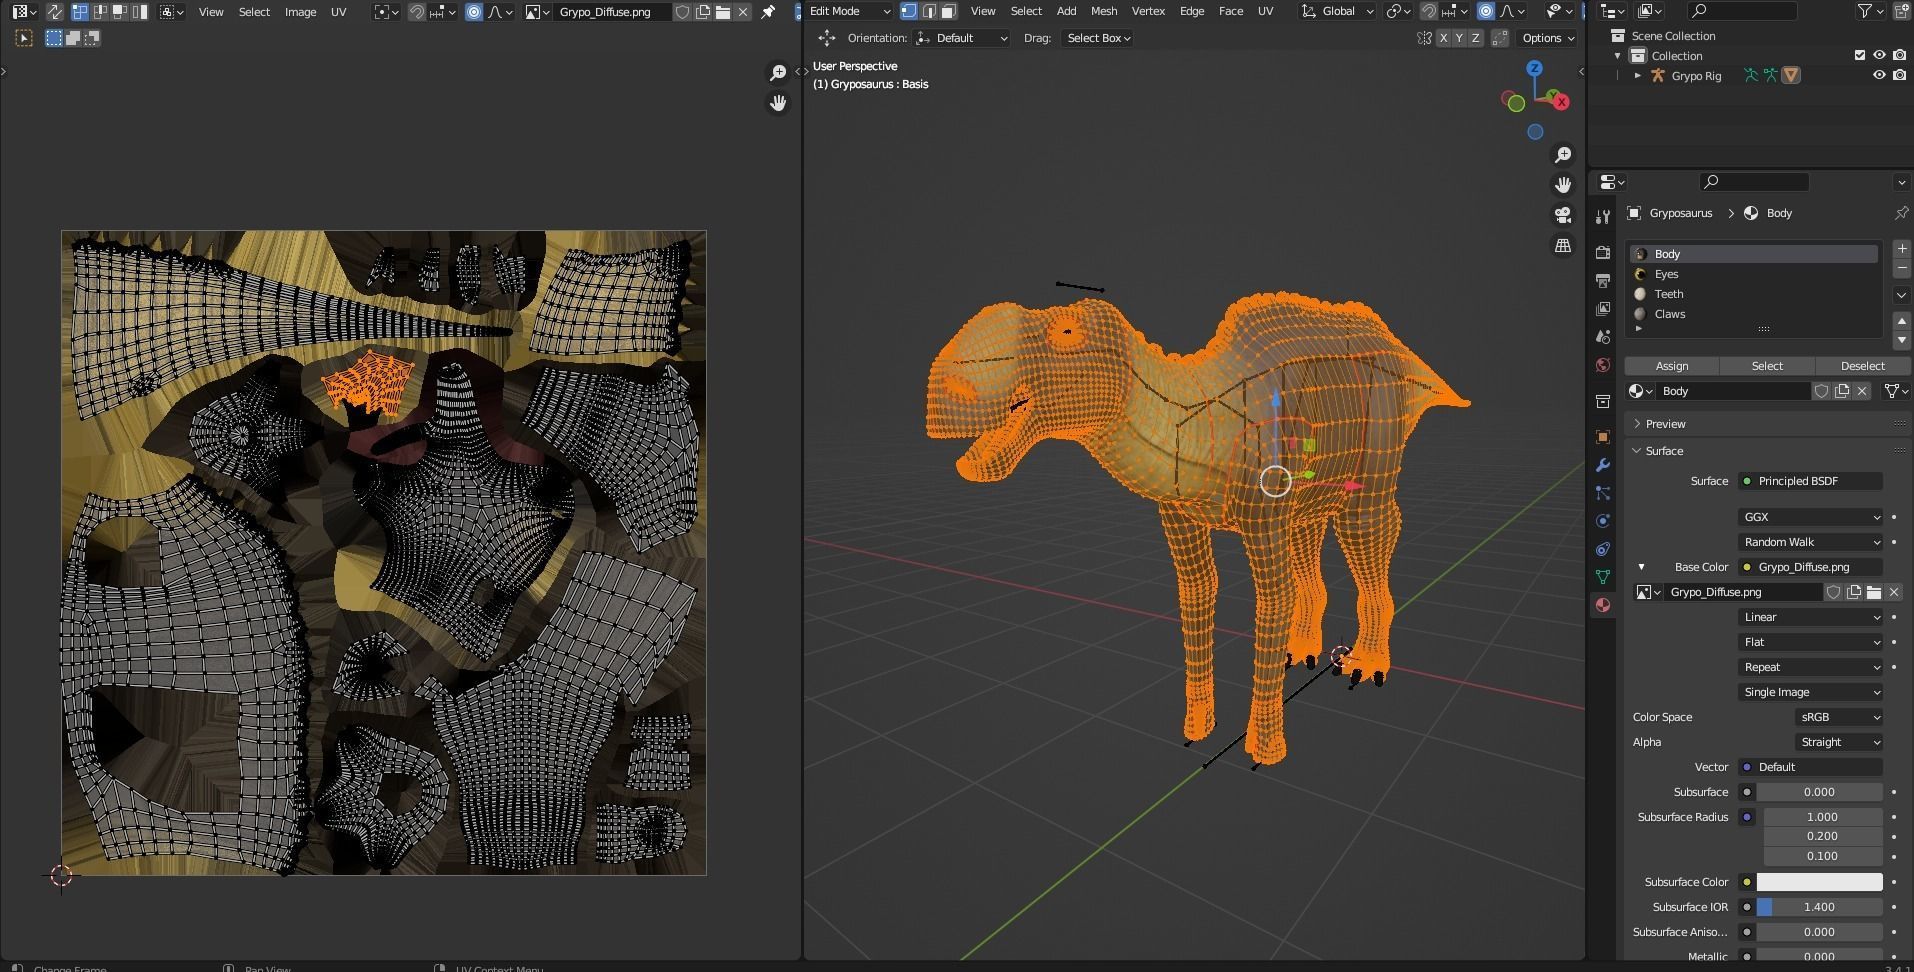Select Teeth material slot

(x=1754, y=294)
